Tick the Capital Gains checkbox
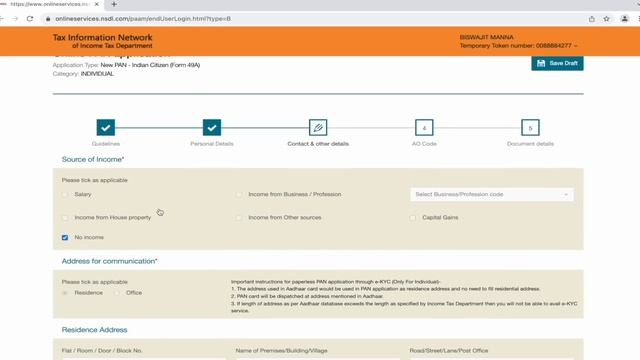640x360 pixels. (413, 218)
